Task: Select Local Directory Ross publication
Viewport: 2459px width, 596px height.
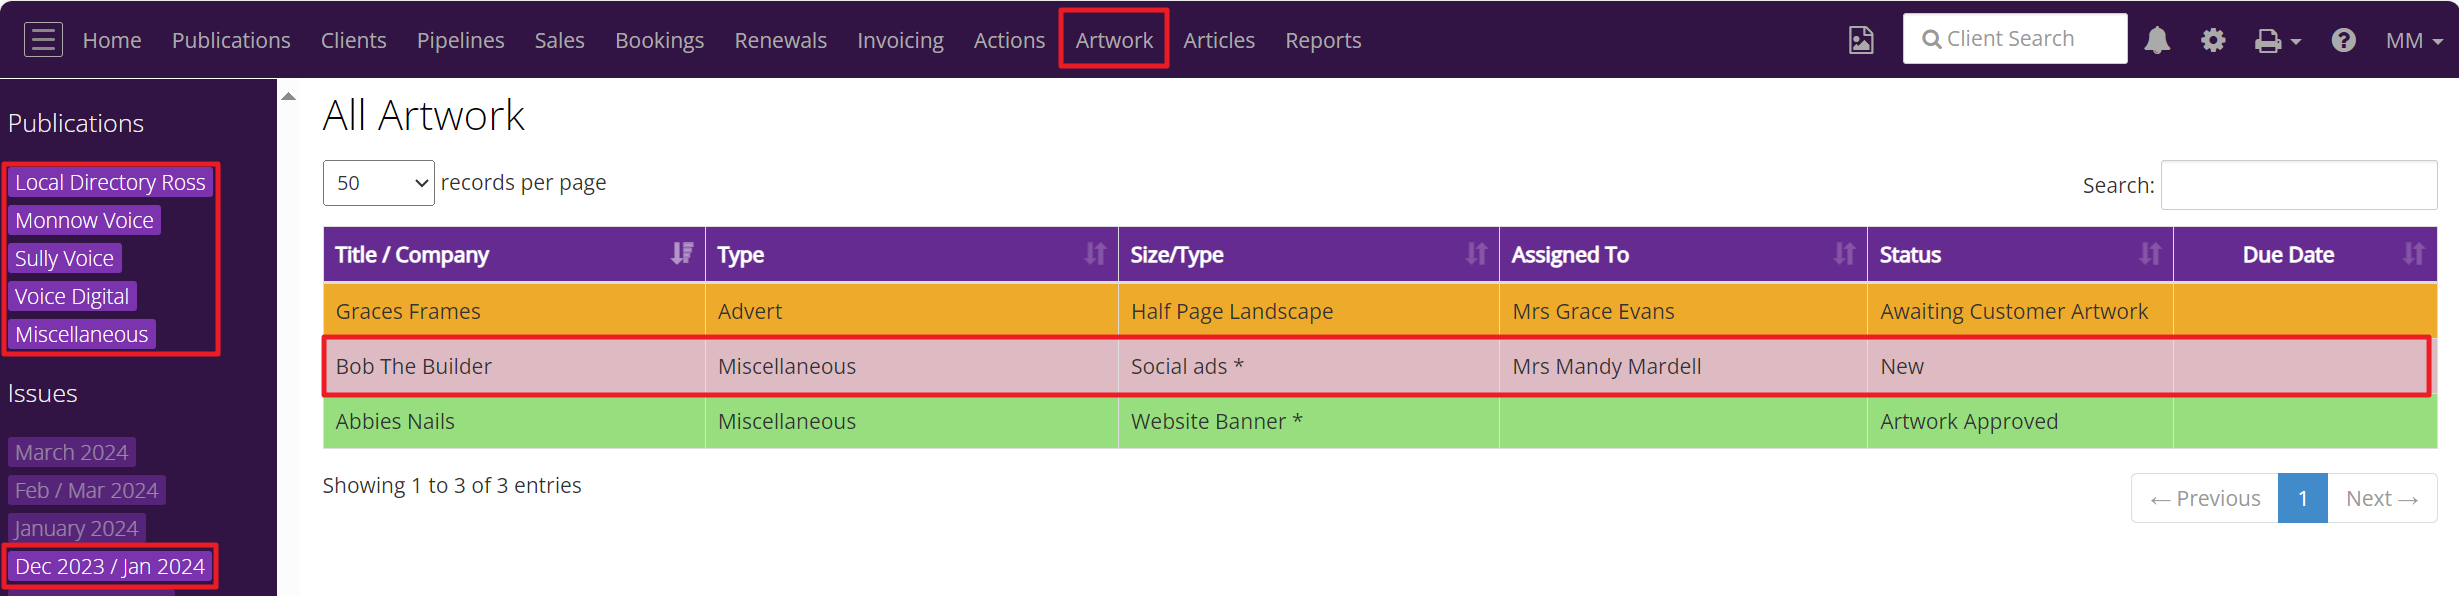Action: click(x=110, y=182)
